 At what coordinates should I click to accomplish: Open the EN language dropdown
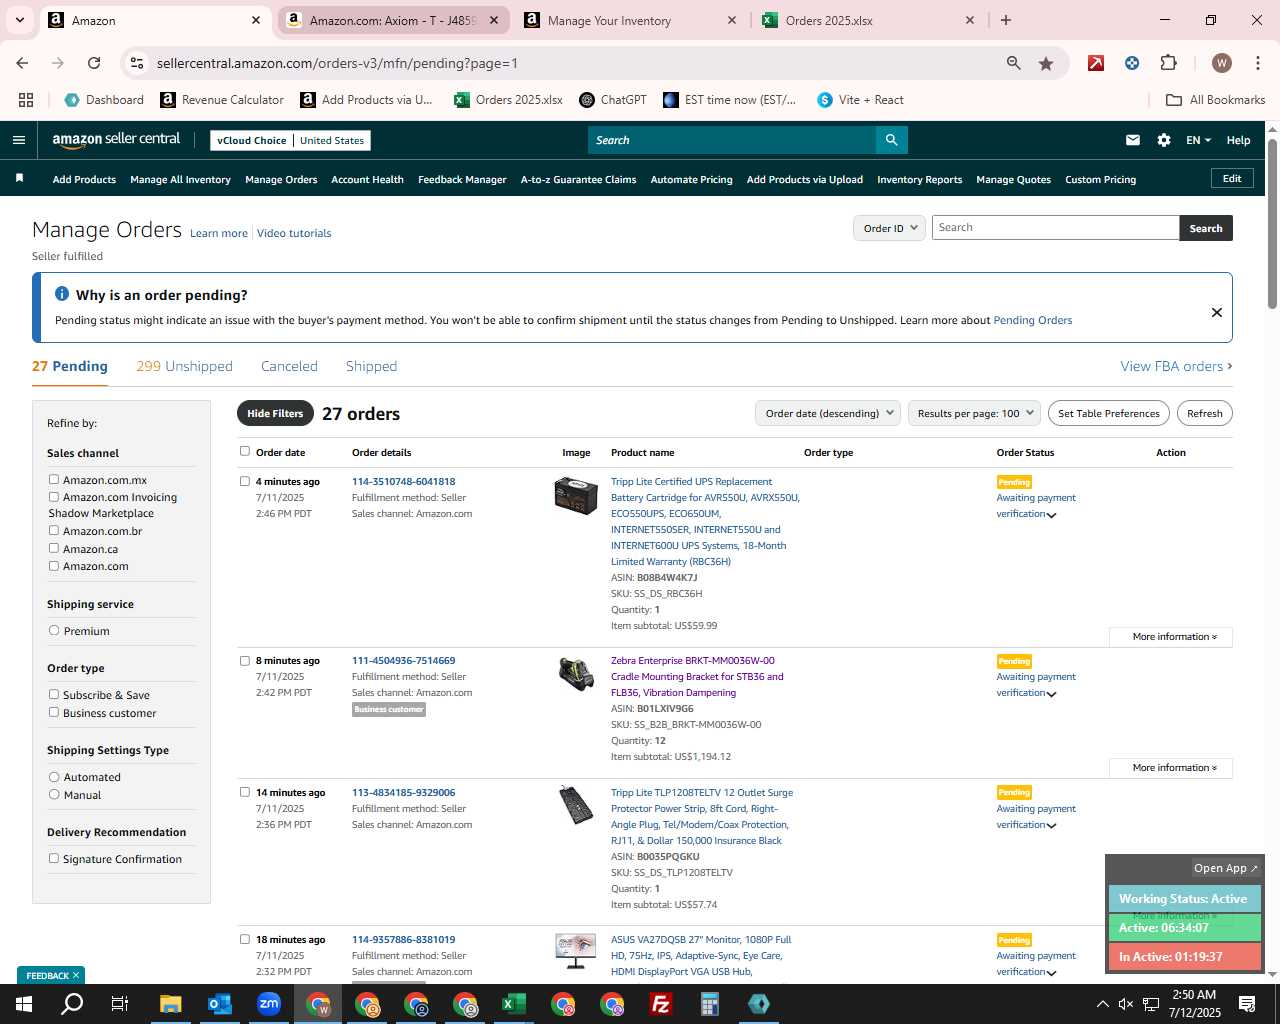point(1198,140)
